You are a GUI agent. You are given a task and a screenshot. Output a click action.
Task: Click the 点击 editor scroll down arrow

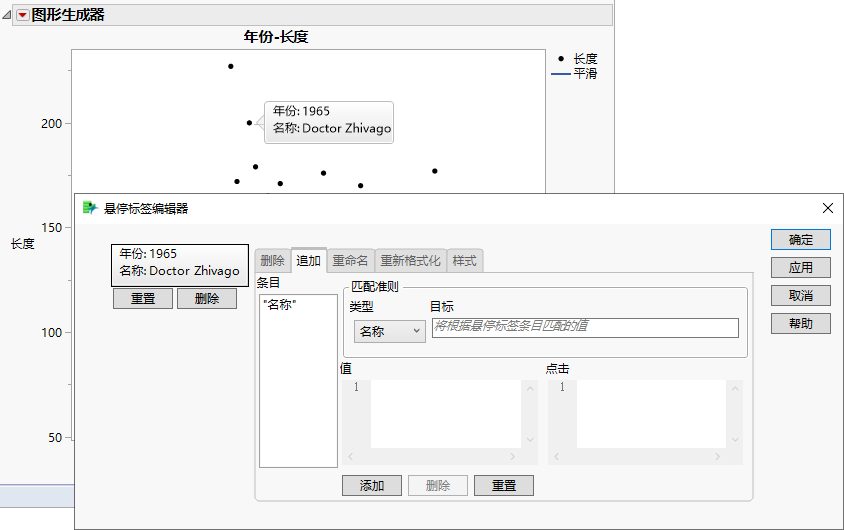click(735, 440)
